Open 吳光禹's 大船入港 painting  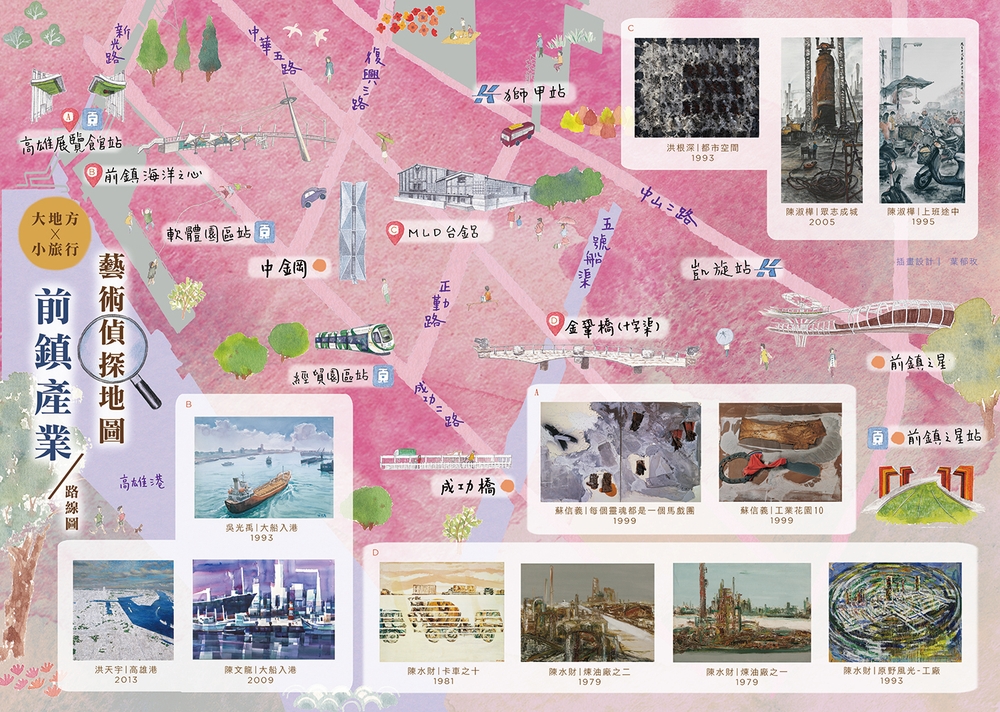[264, 468]
